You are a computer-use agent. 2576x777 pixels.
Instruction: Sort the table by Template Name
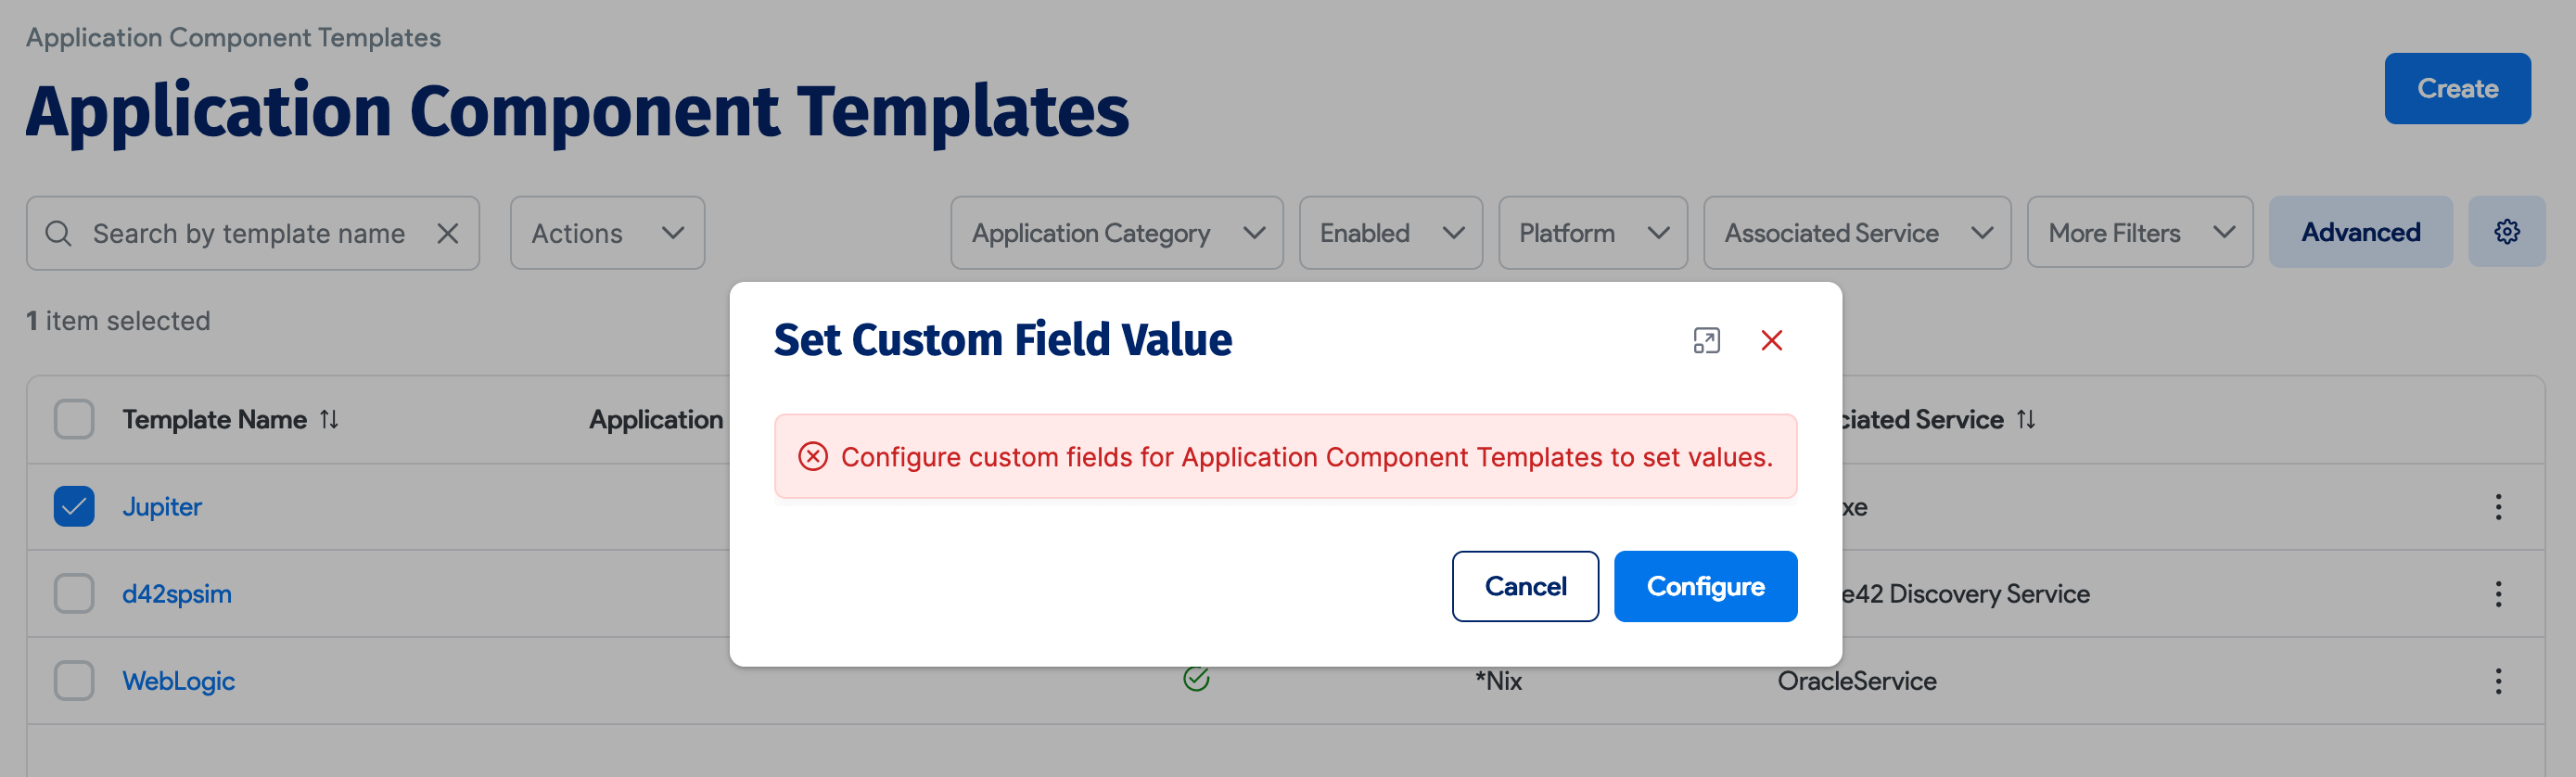click(x=329, y=419)
